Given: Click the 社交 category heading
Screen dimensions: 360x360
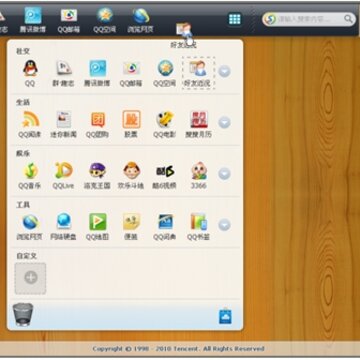Looking at the screenshot, I should click(x=23, y=51).
